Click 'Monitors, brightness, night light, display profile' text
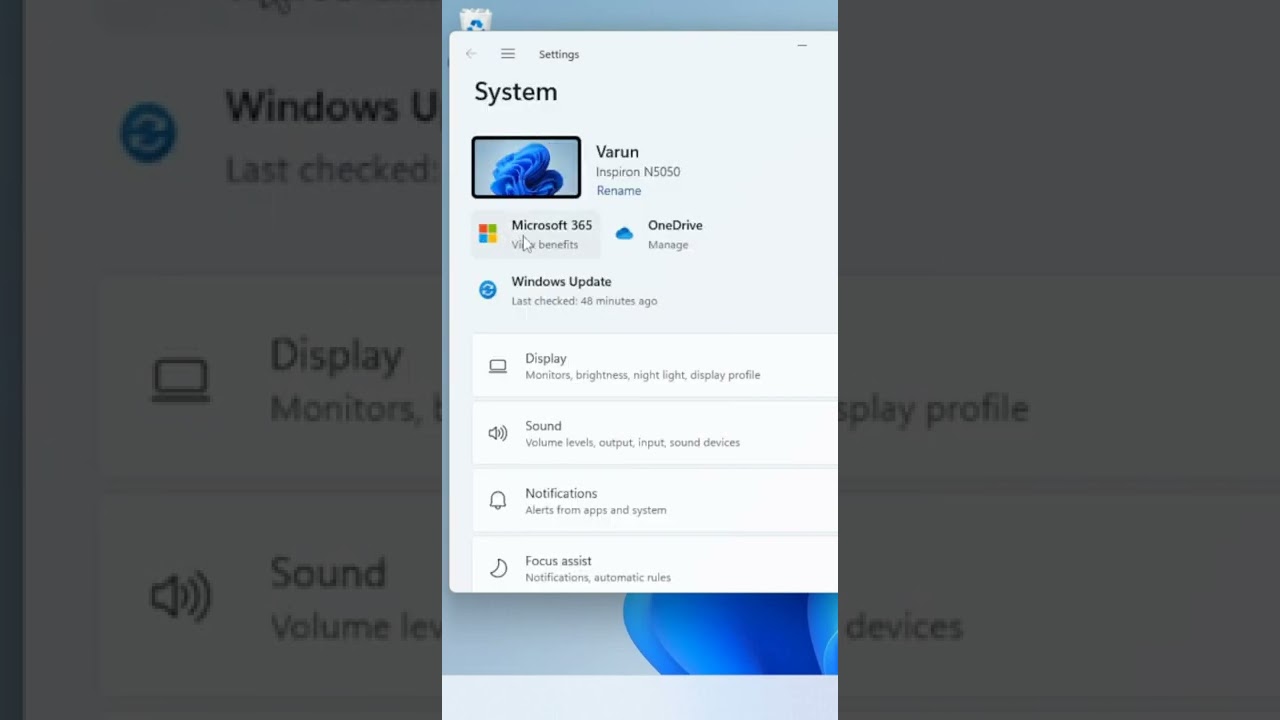 click(x=643, y=375)
